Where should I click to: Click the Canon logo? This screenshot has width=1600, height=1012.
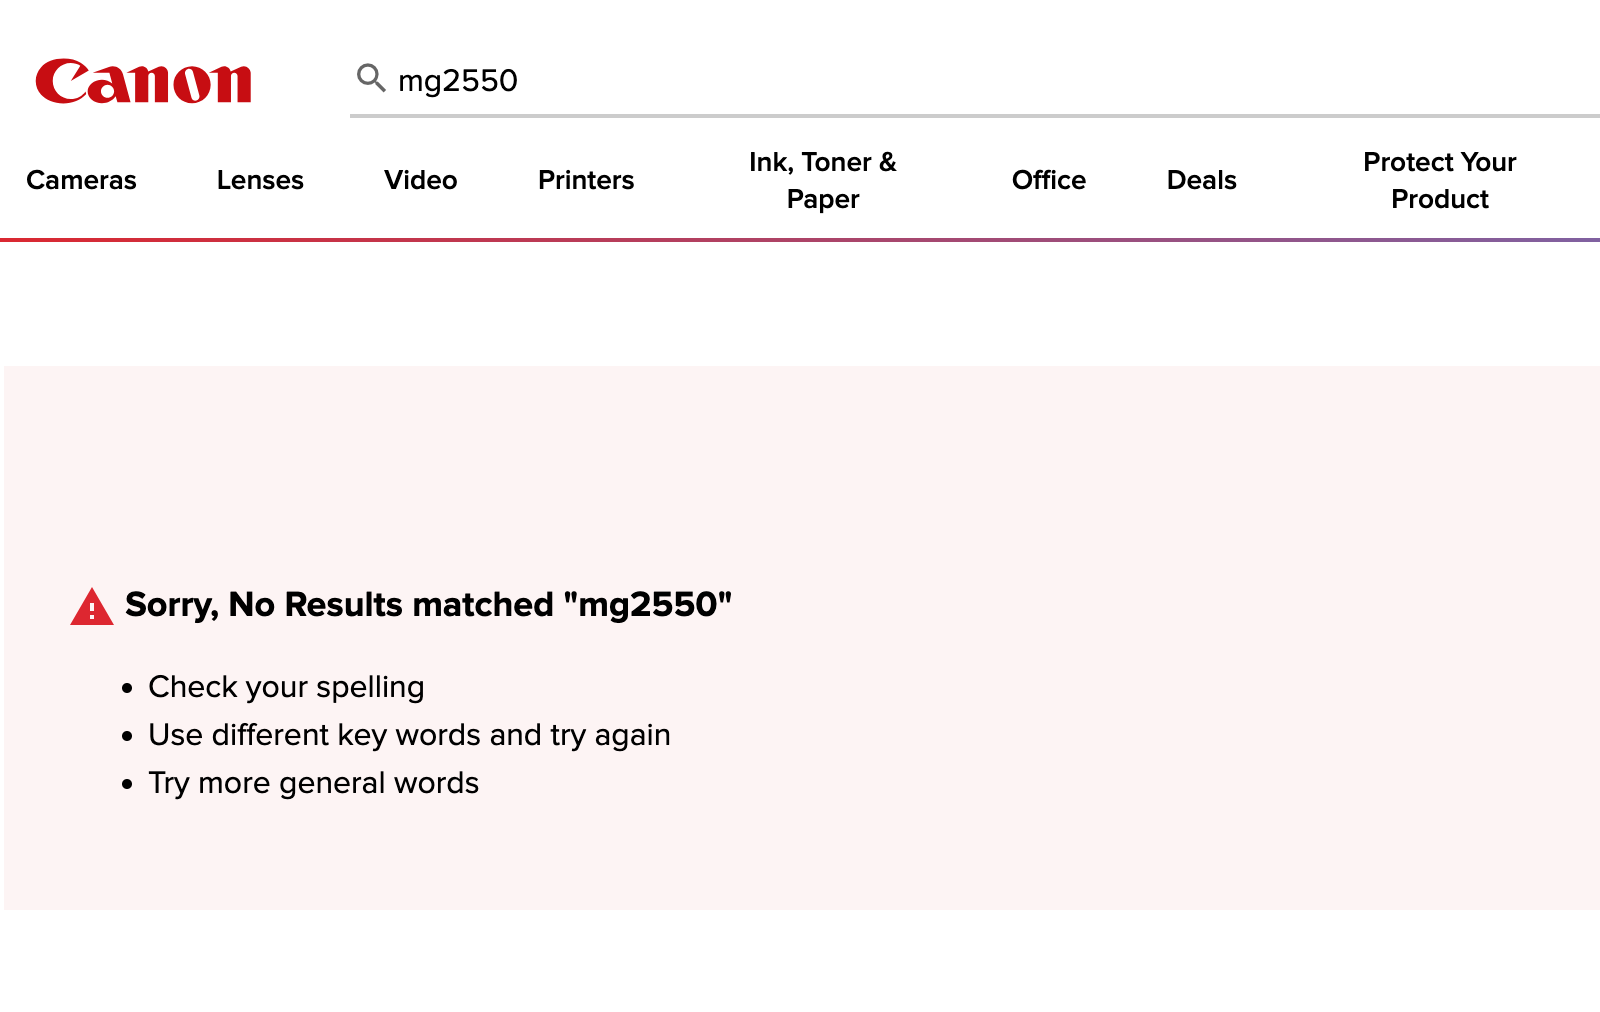[143, 81]
